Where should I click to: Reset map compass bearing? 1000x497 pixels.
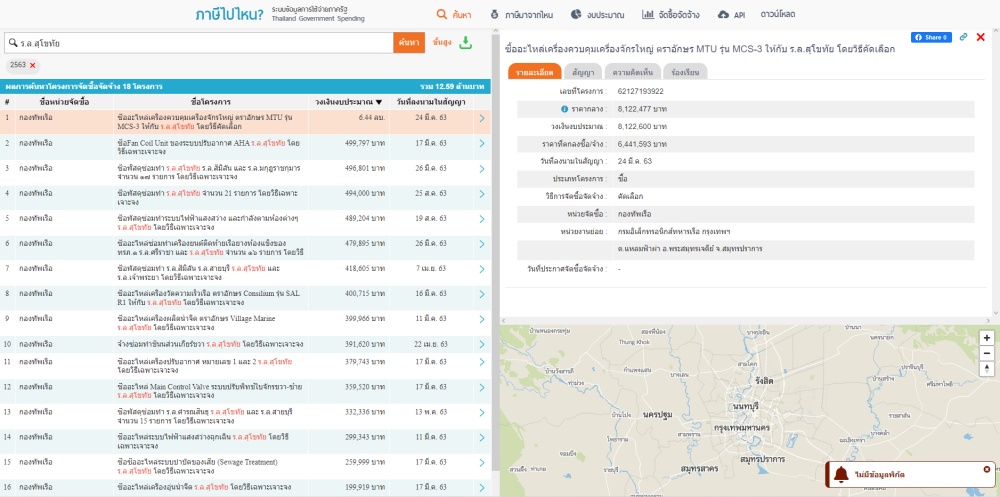(987, 370)
